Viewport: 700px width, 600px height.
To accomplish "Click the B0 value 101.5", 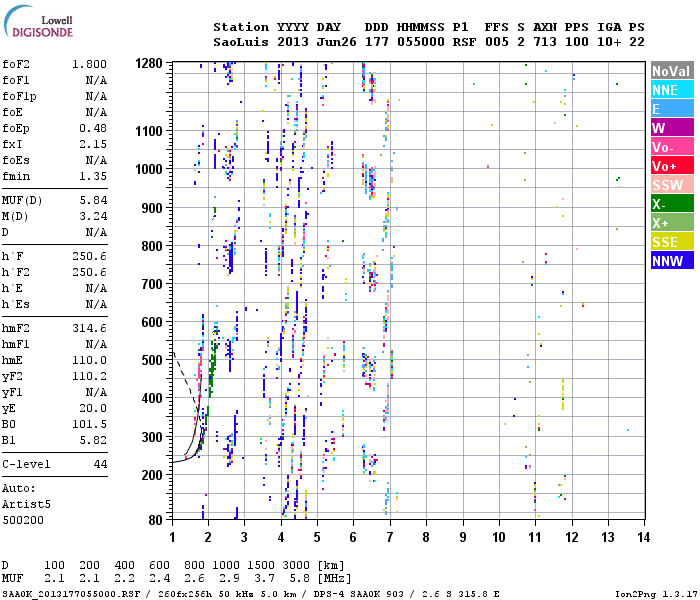I will pos(89,424).
